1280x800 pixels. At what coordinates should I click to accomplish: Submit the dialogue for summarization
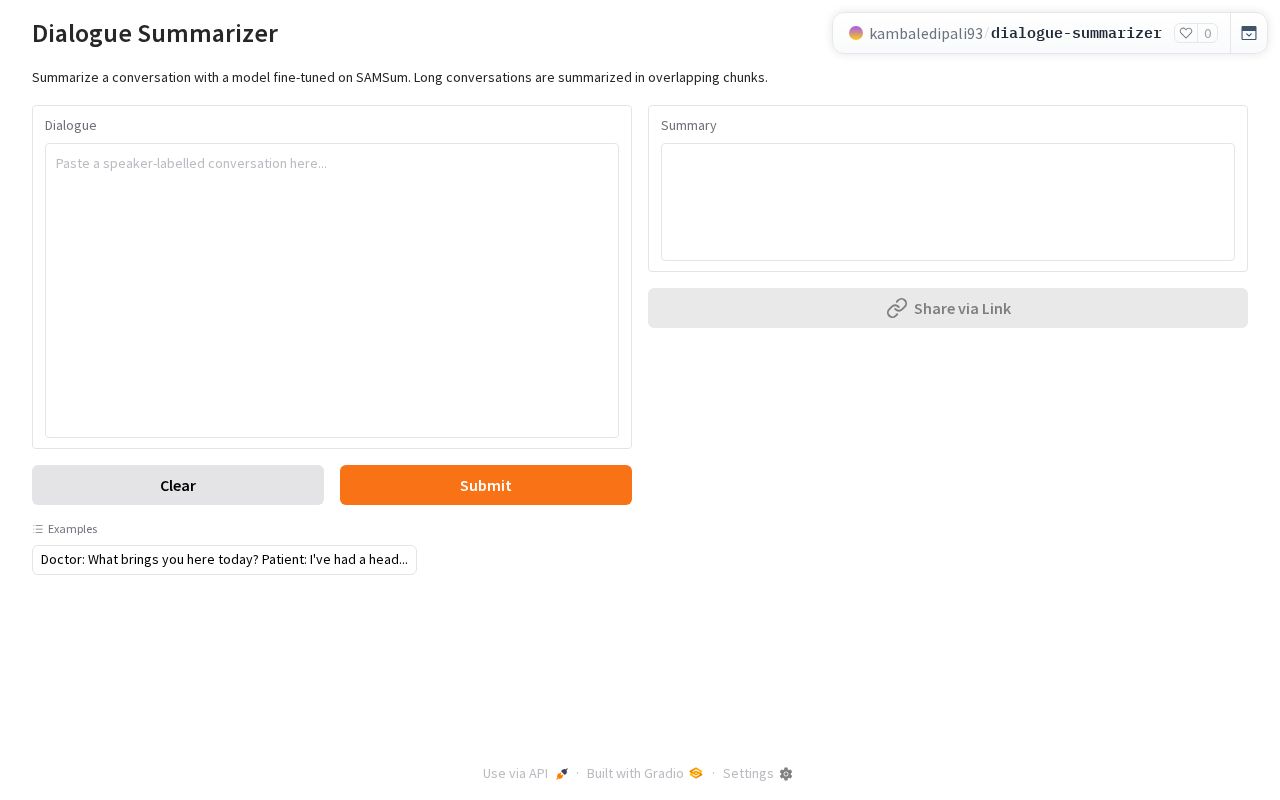tap(486, 485)
